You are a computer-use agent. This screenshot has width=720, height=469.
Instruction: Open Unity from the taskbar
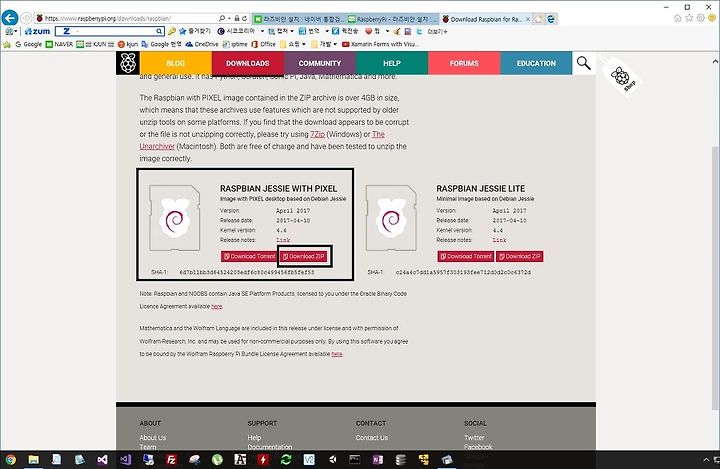[x=332, y=459]
